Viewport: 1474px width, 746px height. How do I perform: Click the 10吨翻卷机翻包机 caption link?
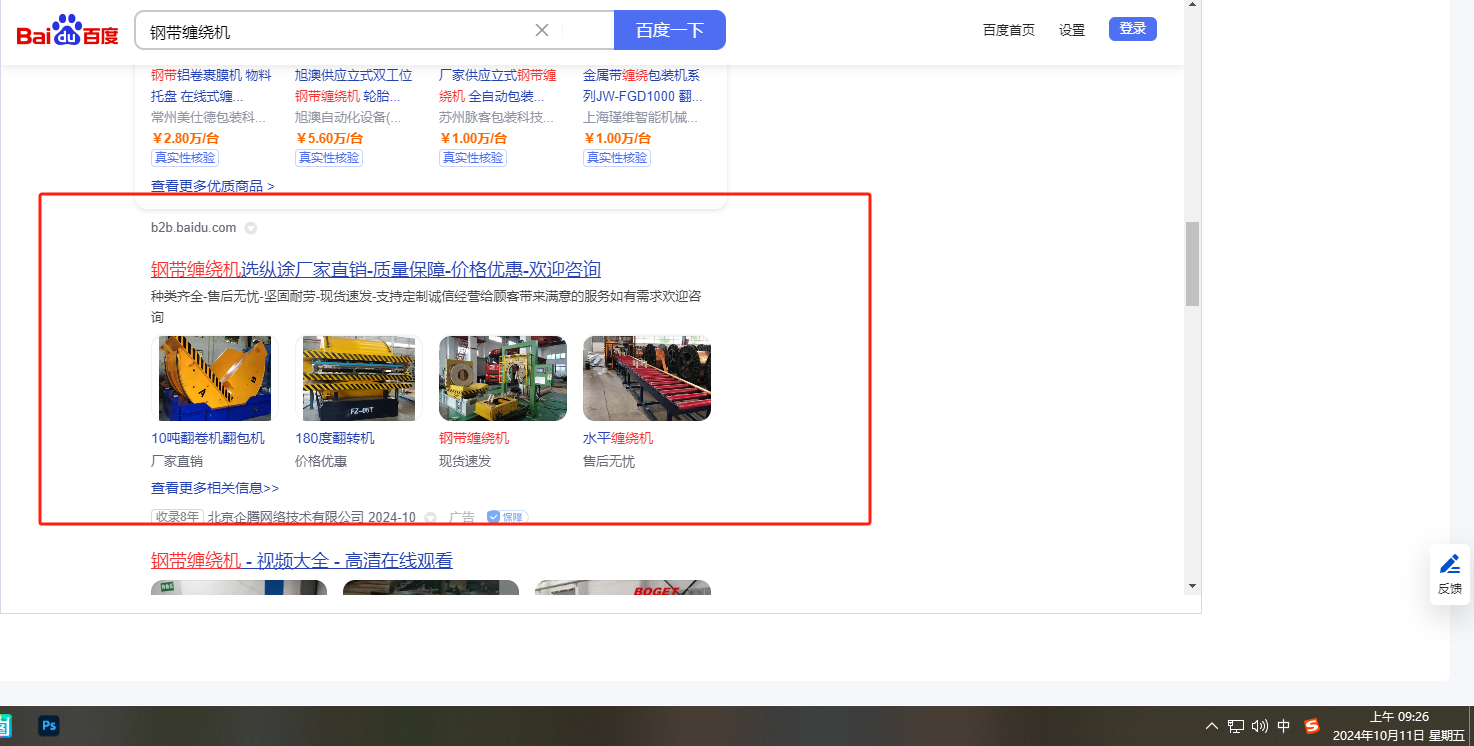coord(208,438)
